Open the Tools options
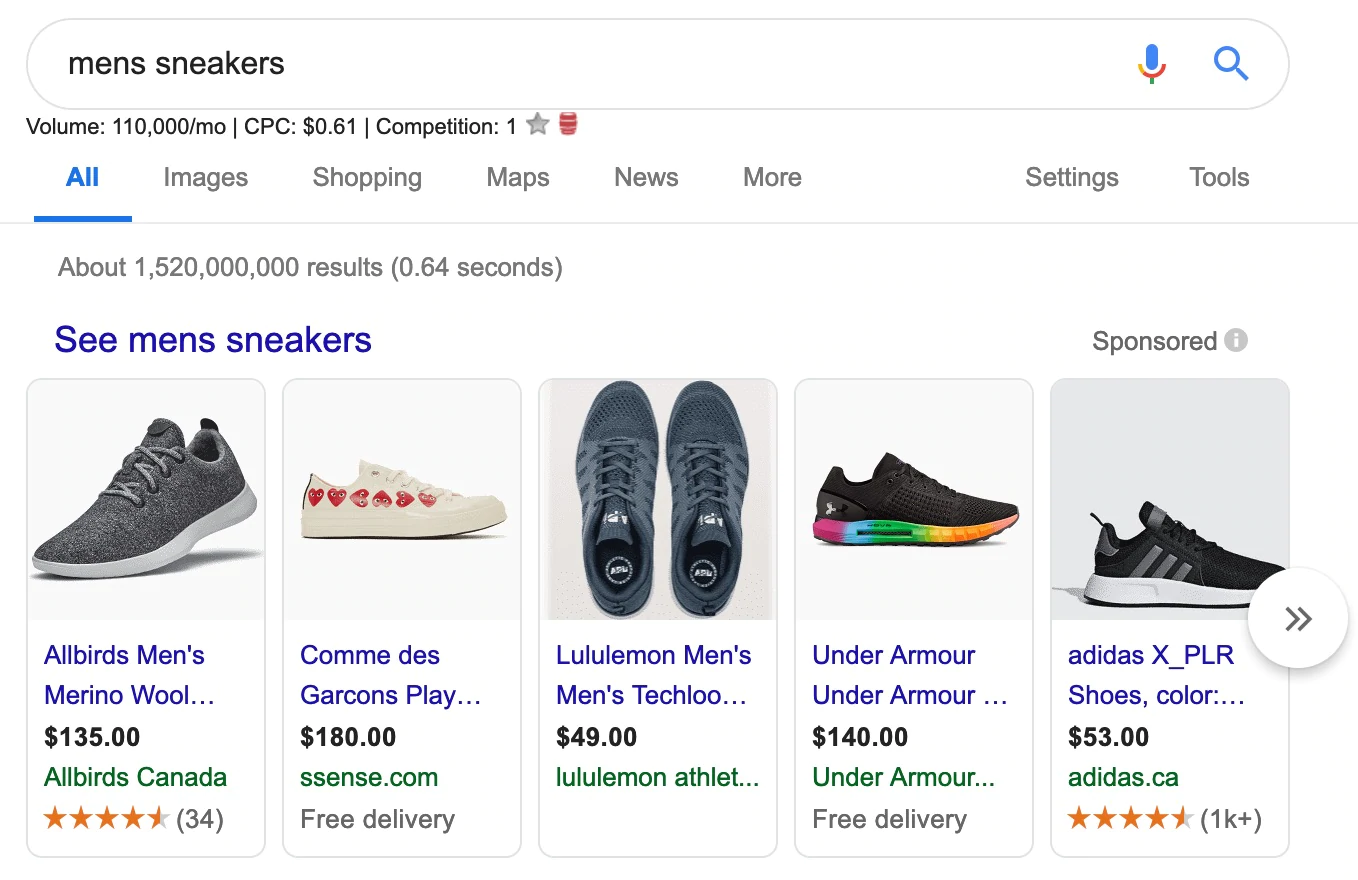This screenshot has width=1358, height=880. [x=1219, y=178]
